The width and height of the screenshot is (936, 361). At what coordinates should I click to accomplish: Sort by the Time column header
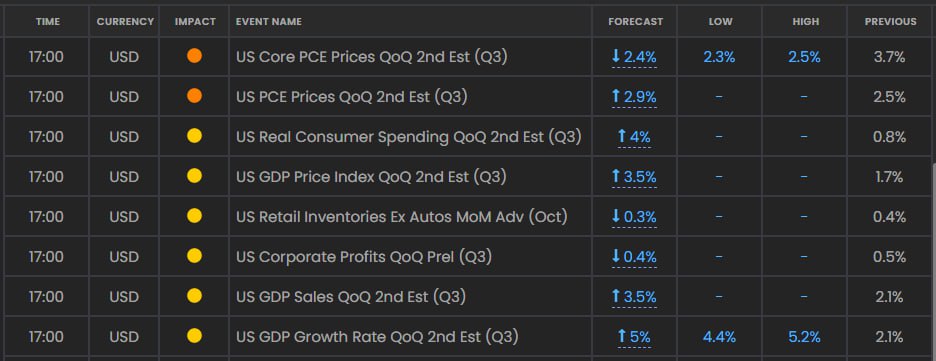pyautogui.click(x=48, y=21)
